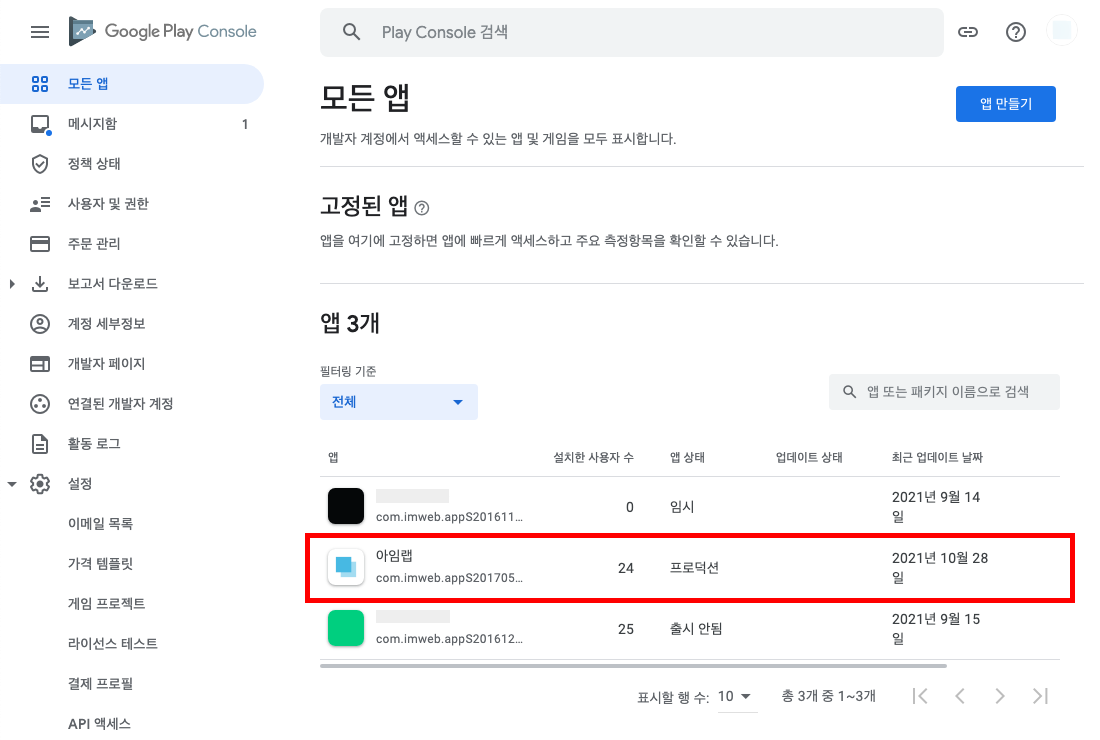The image size is (1100, 740).
Task: Open the help question mark icon
Action: tap(1016, 32)
